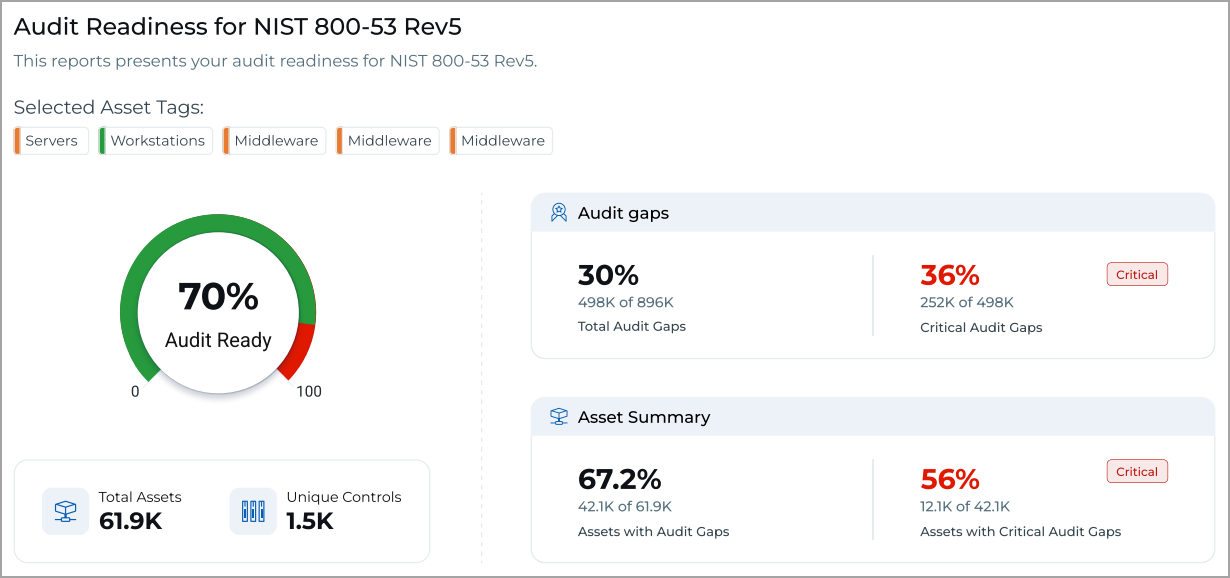Click the Total Assets network icon

(x=66, y=511)
